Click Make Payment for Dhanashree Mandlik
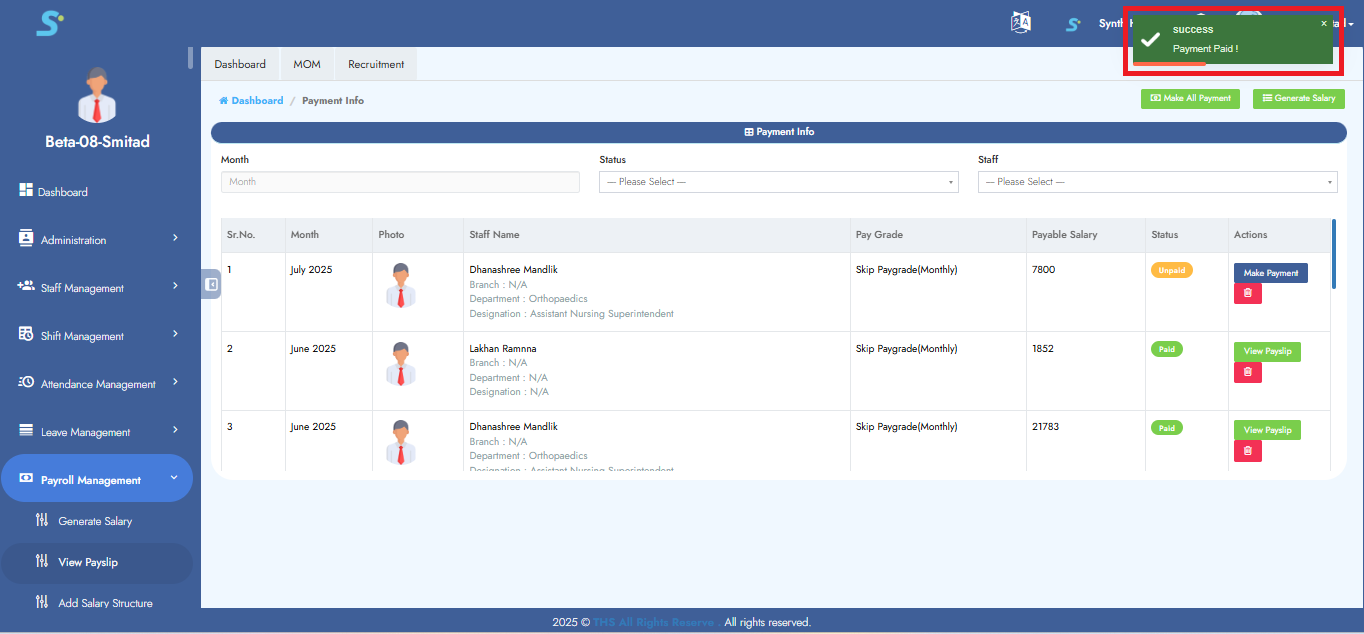The width and height of the screenshot is (1364, 634). tap(1270, 273)
